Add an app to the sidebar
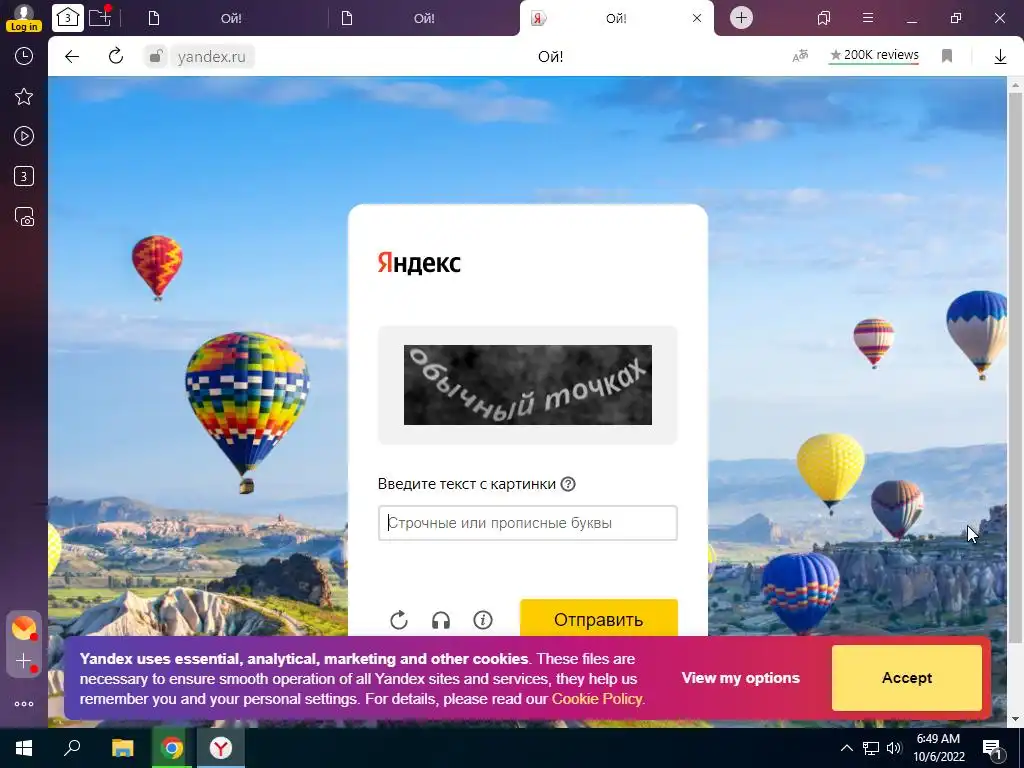The height and width of the screenshot is (768, 1024). point(24,661)
